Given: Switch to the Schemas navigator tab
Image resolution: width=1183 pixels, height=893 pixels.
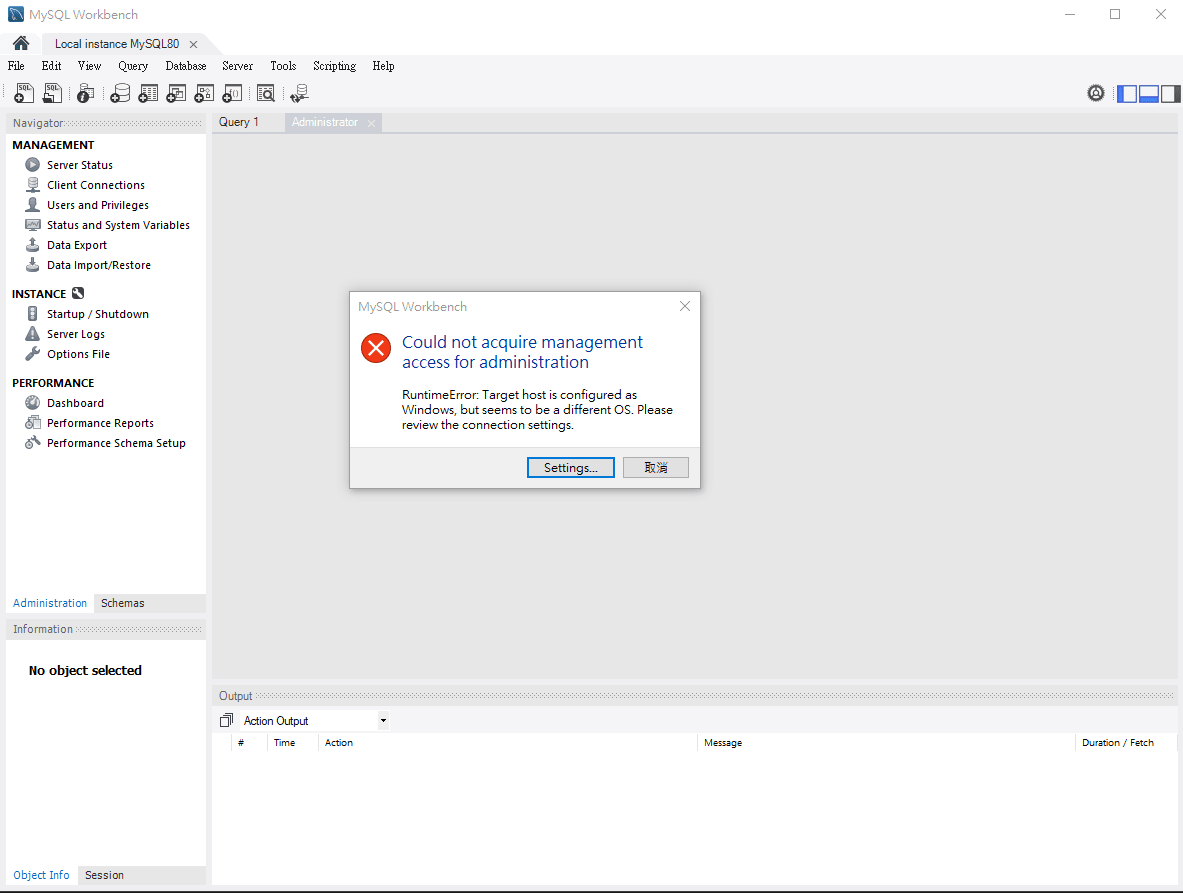Looking at the screenshot, I should point(122,603).
